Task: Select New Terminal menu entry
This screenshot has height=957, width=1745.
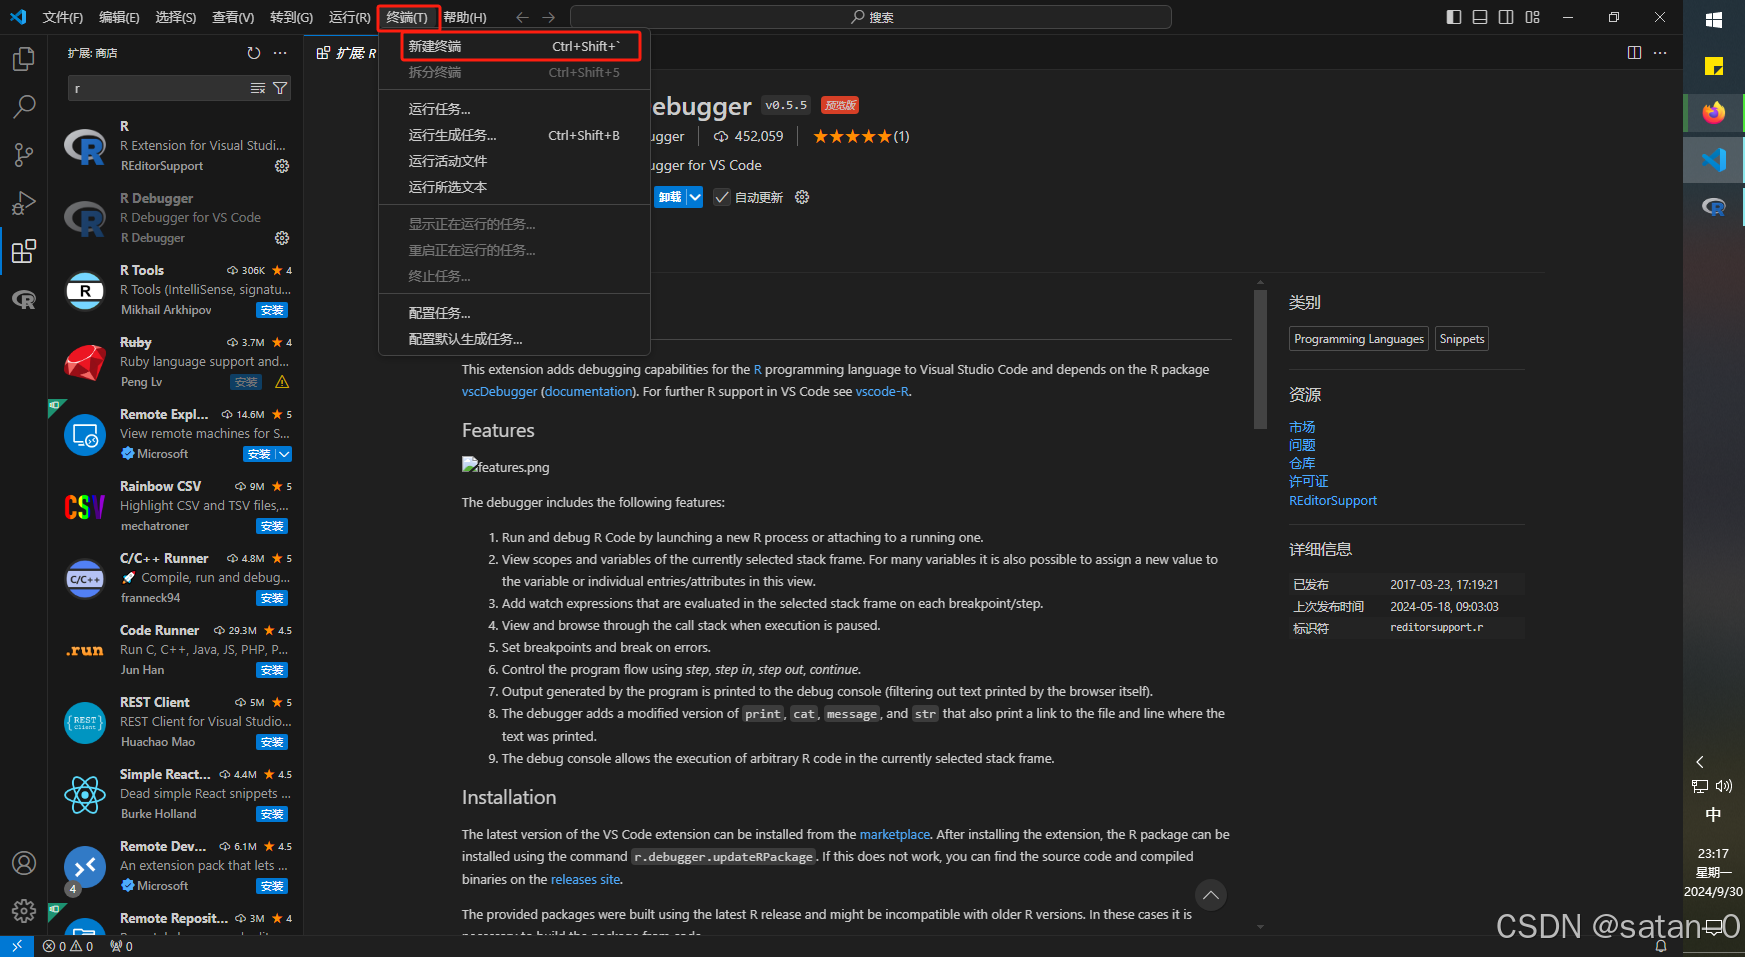Action: [x=515, y=46]
